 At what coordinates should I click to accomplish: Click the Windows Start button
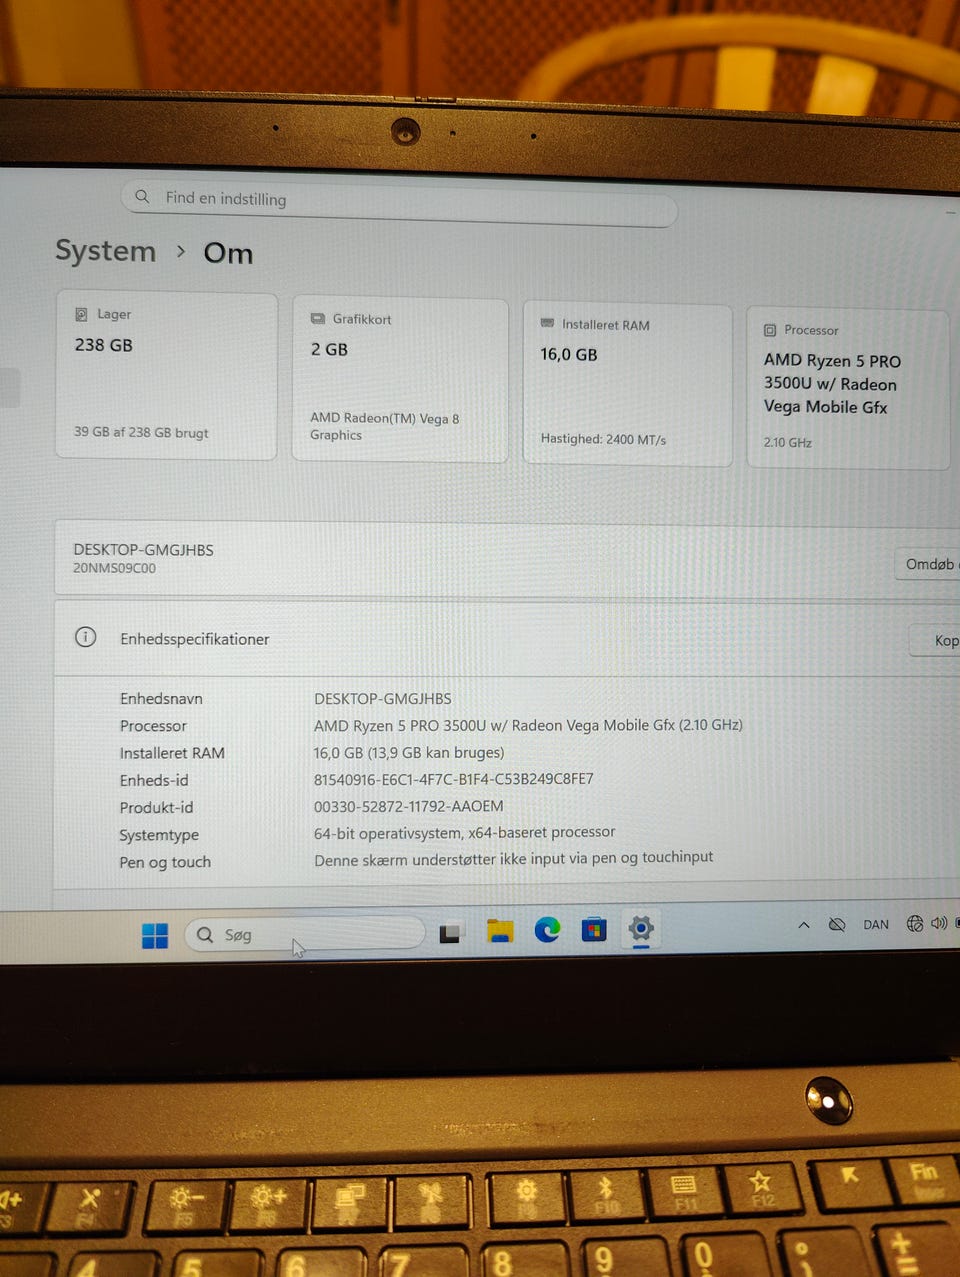(x=155, y=935)
